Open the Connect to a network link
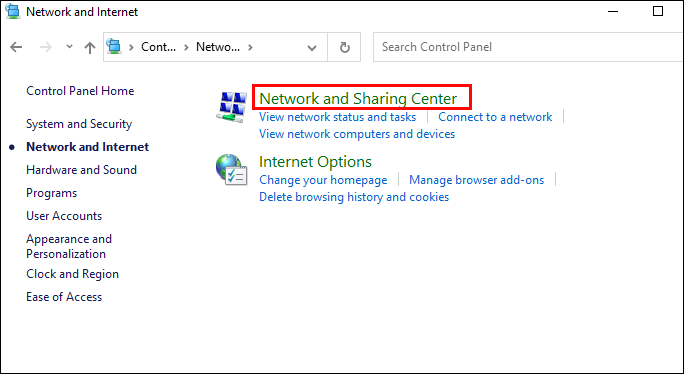This screenshot has width=684, height=374. [x=495, y=117]
